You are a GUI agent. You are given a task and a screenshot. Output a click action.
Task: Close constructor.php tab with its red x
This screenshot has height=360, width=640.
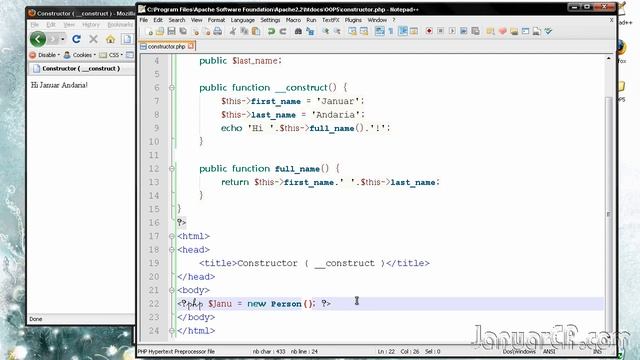click(x=191, y=47)
